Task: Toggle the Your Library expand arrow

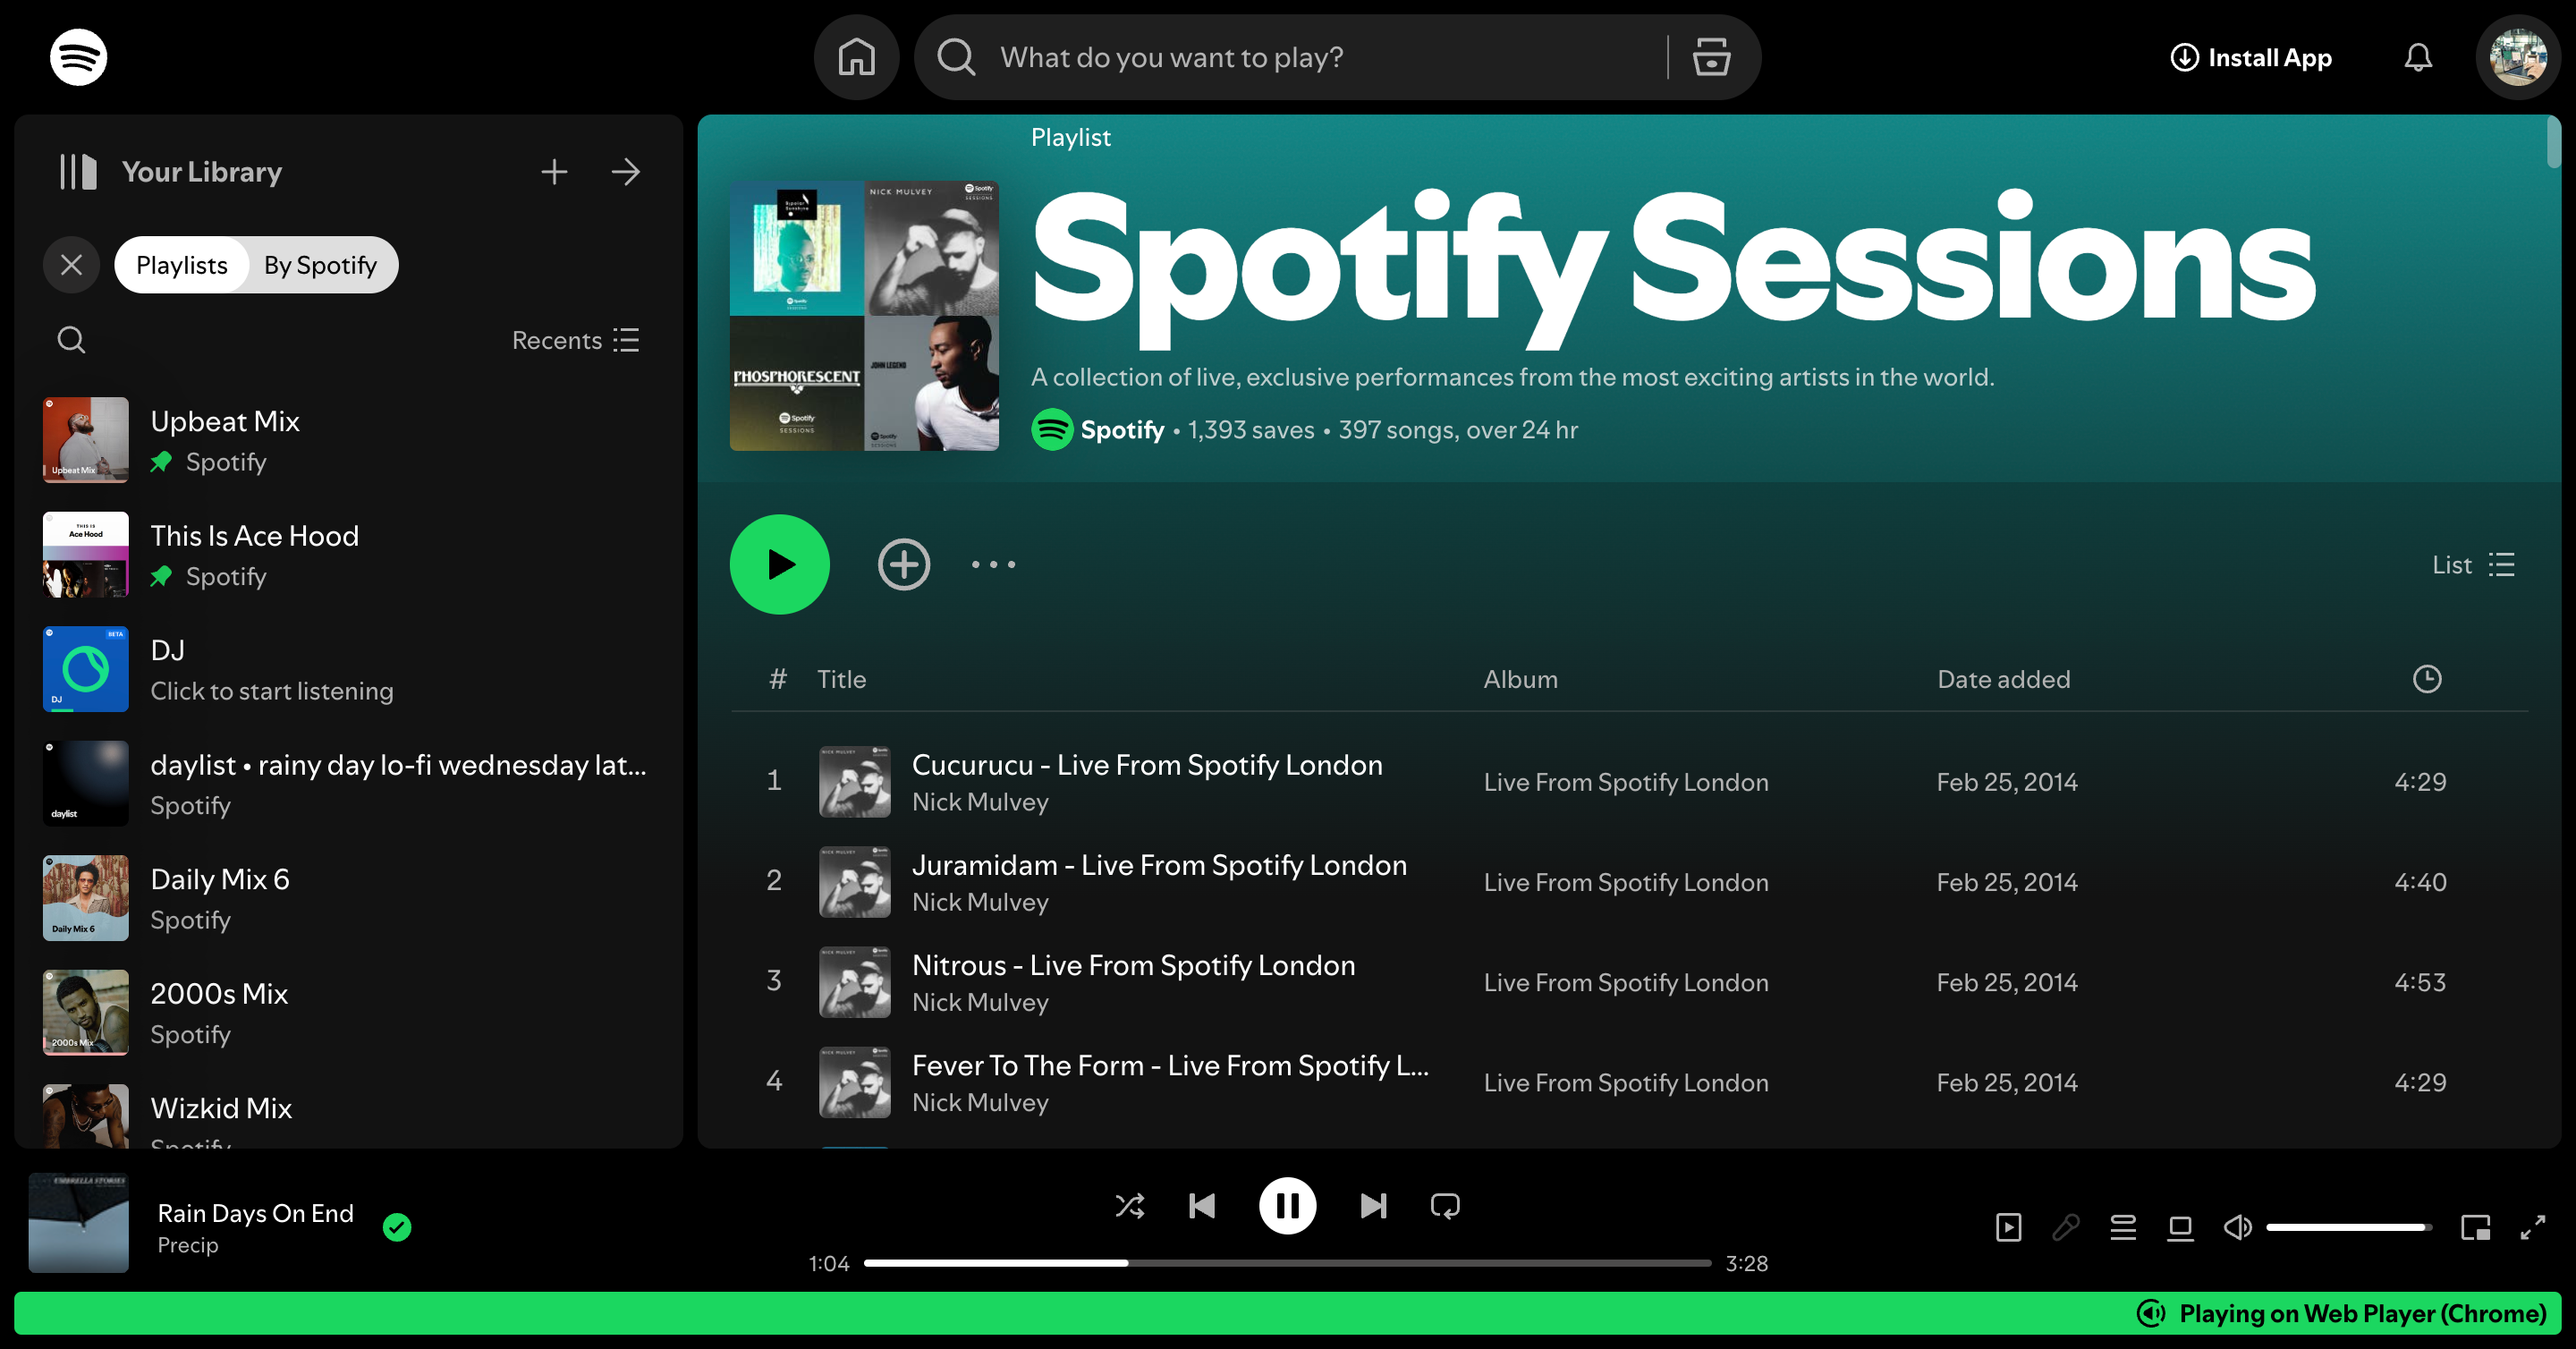Action: 627,170
